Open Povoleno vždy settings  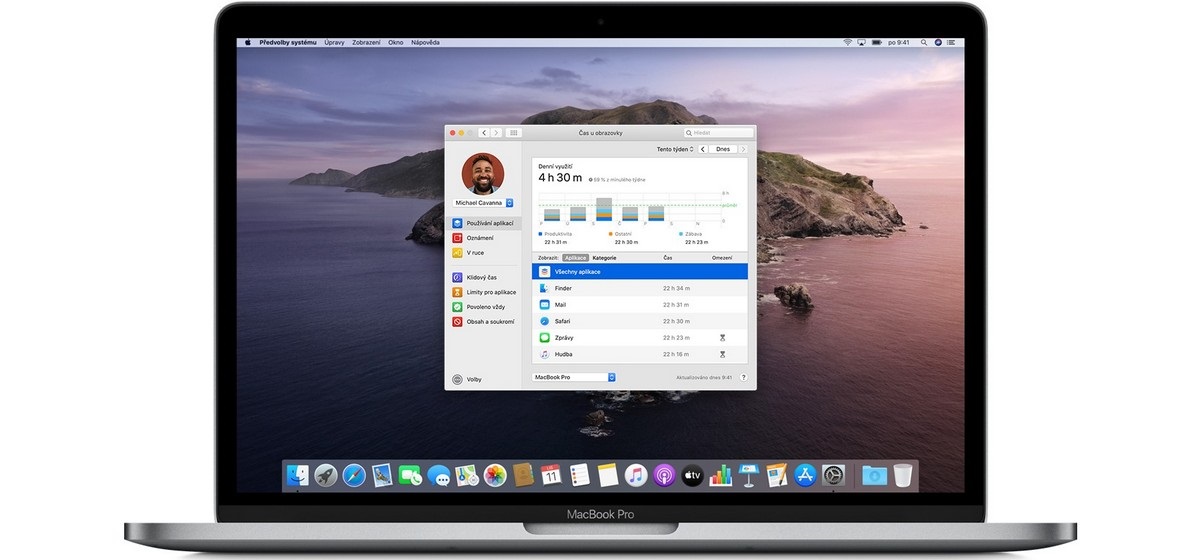(485, 307)
